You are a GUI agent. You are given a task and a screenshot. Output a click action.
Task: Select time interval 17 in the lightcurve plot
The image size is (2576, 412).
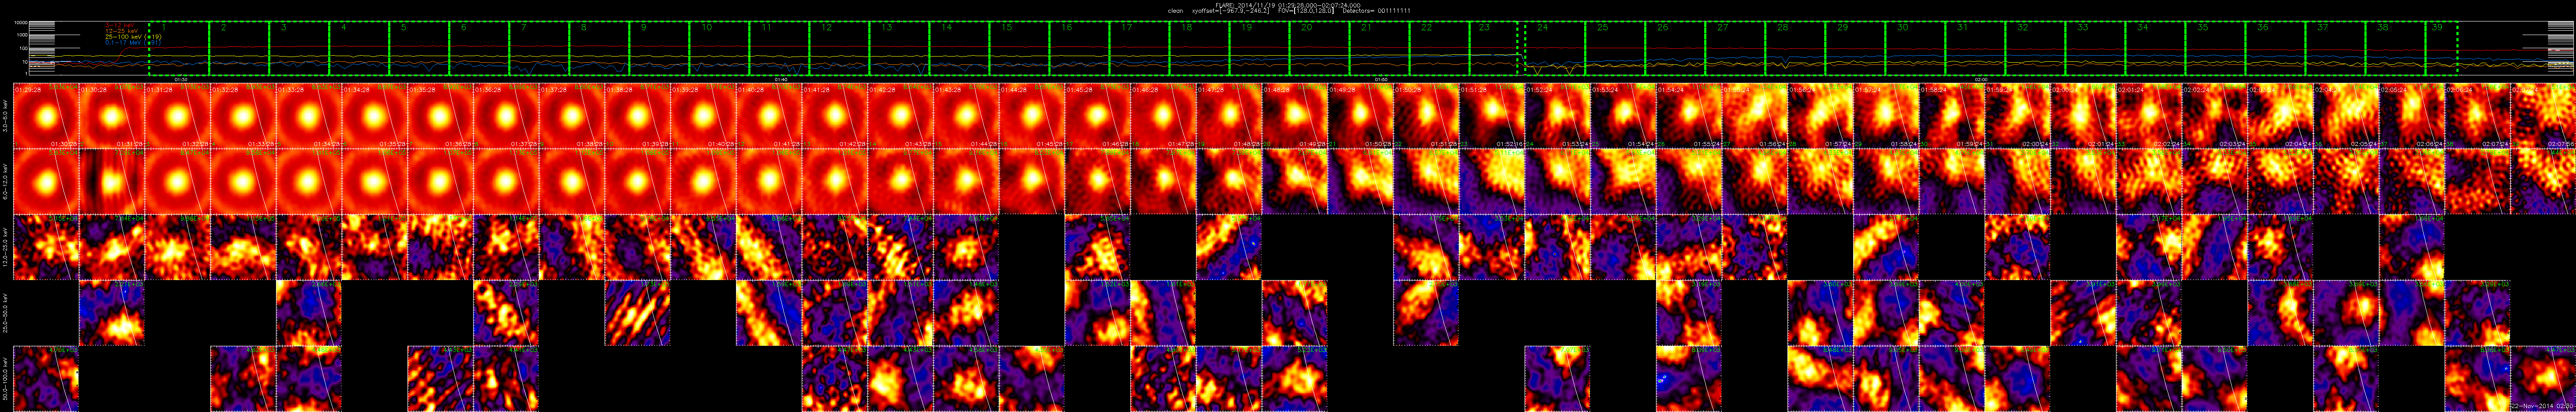click(1139, 48)
